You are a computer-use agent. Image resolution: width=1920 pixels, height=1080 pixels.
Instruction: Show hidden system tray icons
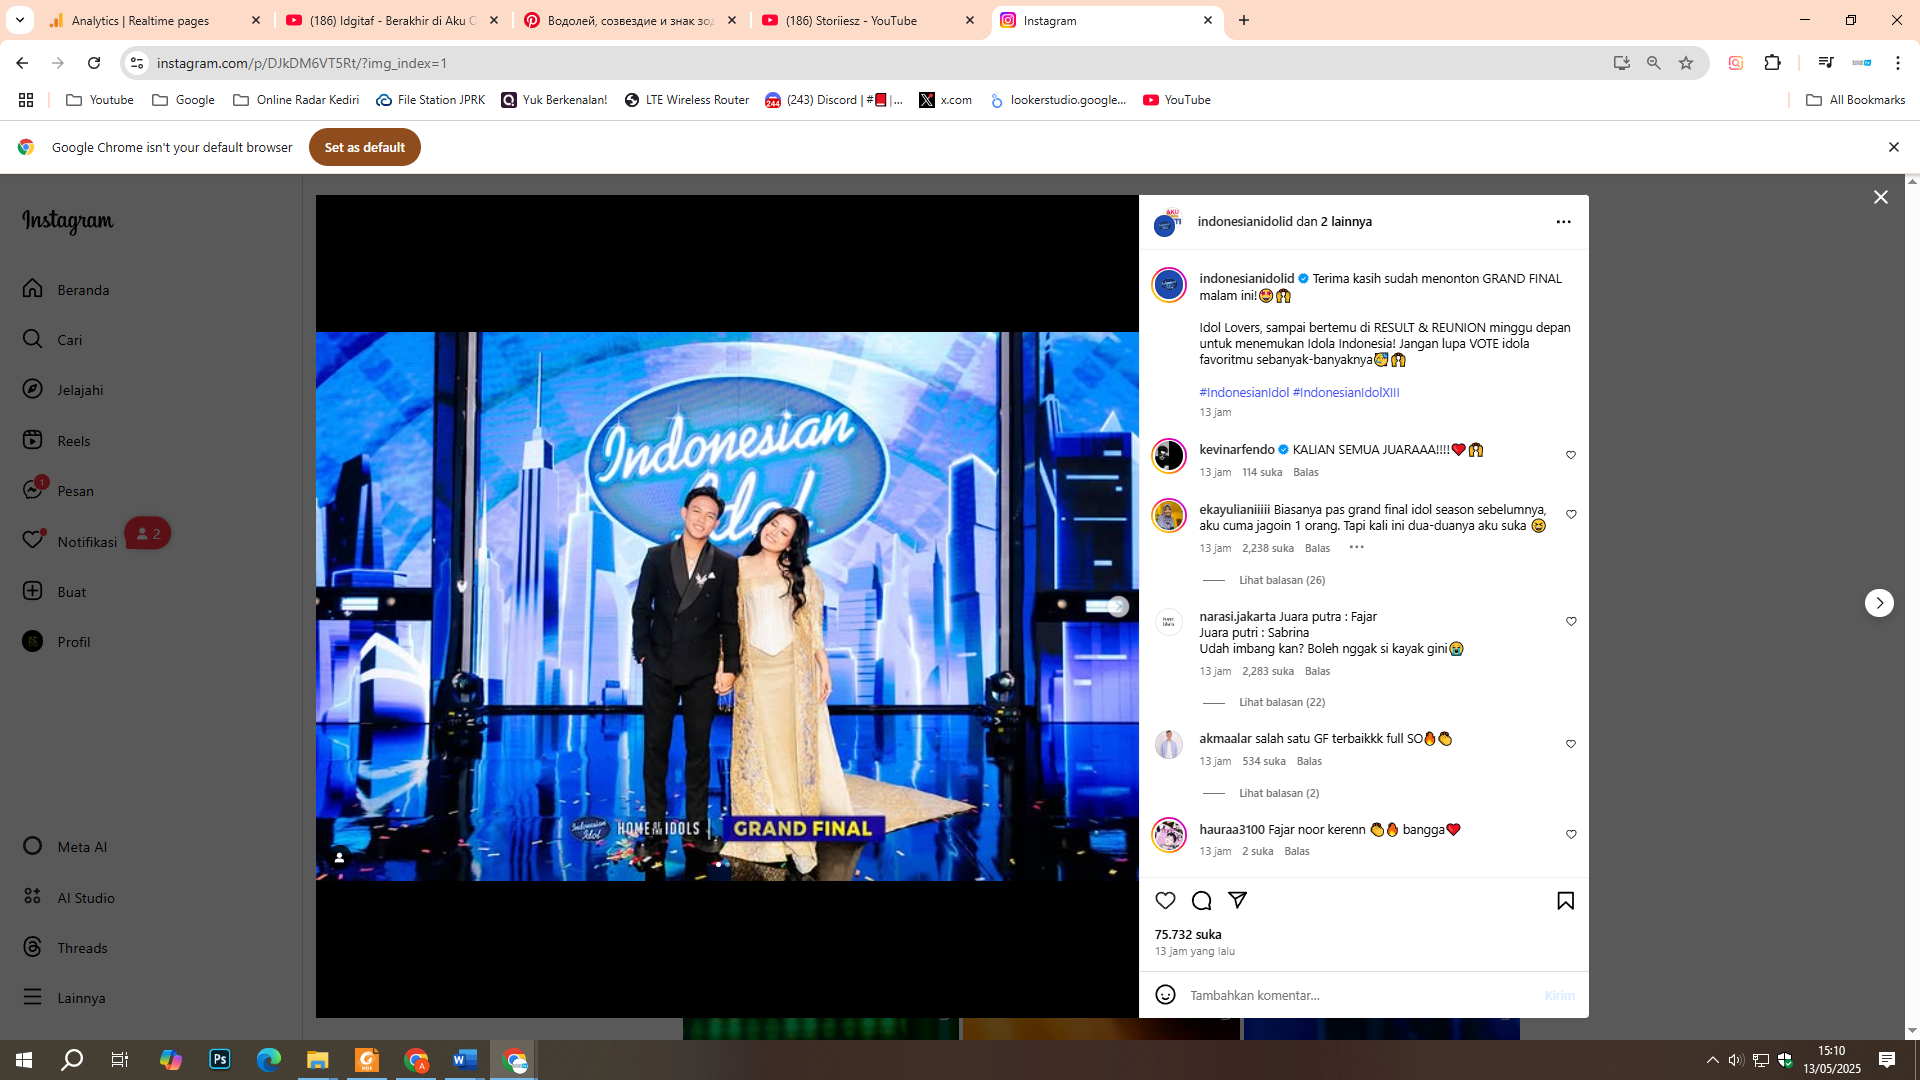coord(1712,1060)
